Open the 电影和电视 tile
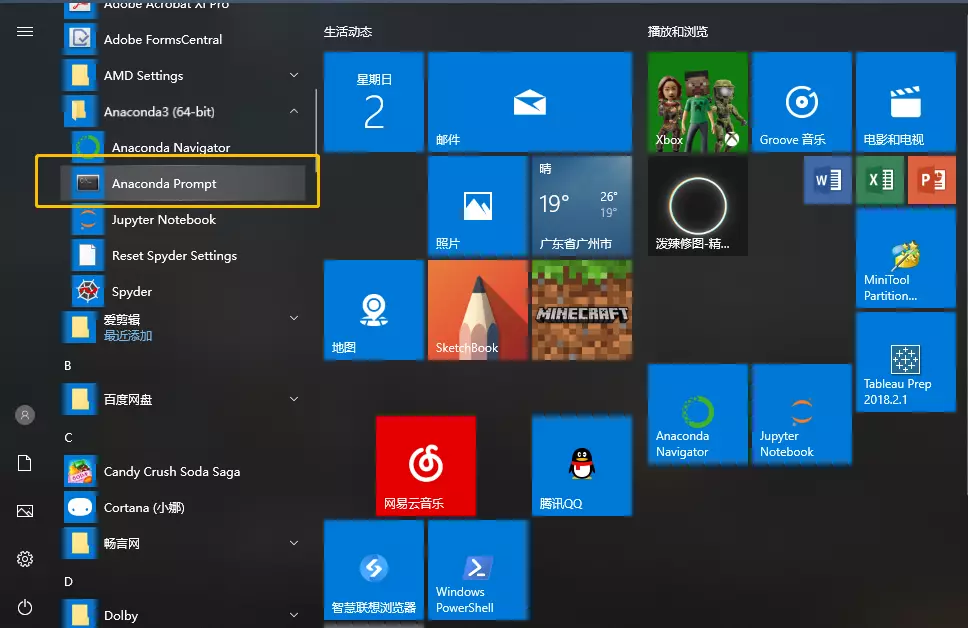 [x=906, y=101]
